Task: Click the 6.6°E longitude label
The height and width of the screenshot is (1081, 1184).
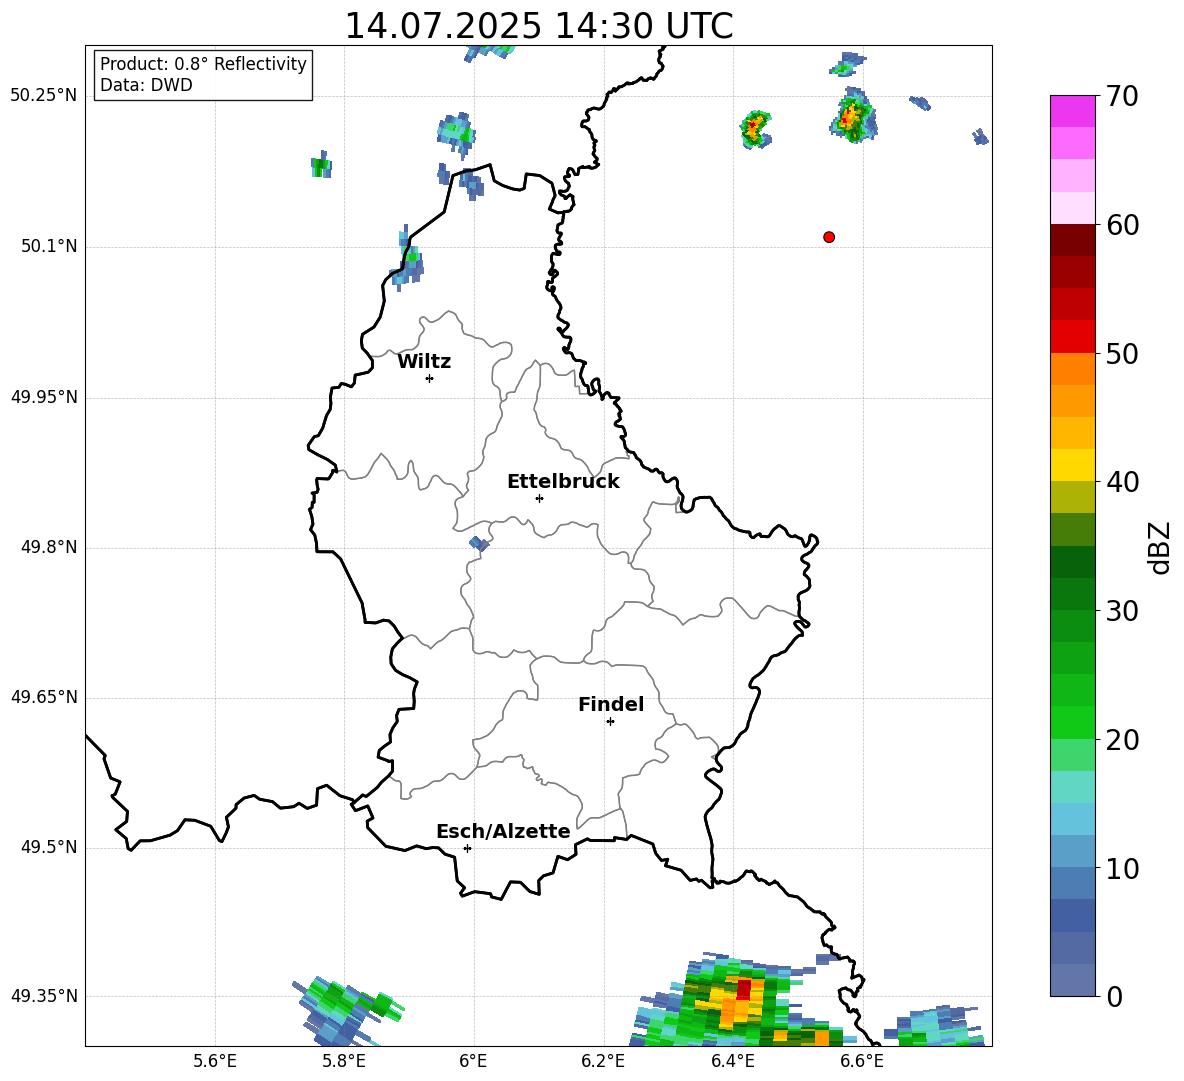Action: point(862,1061)
